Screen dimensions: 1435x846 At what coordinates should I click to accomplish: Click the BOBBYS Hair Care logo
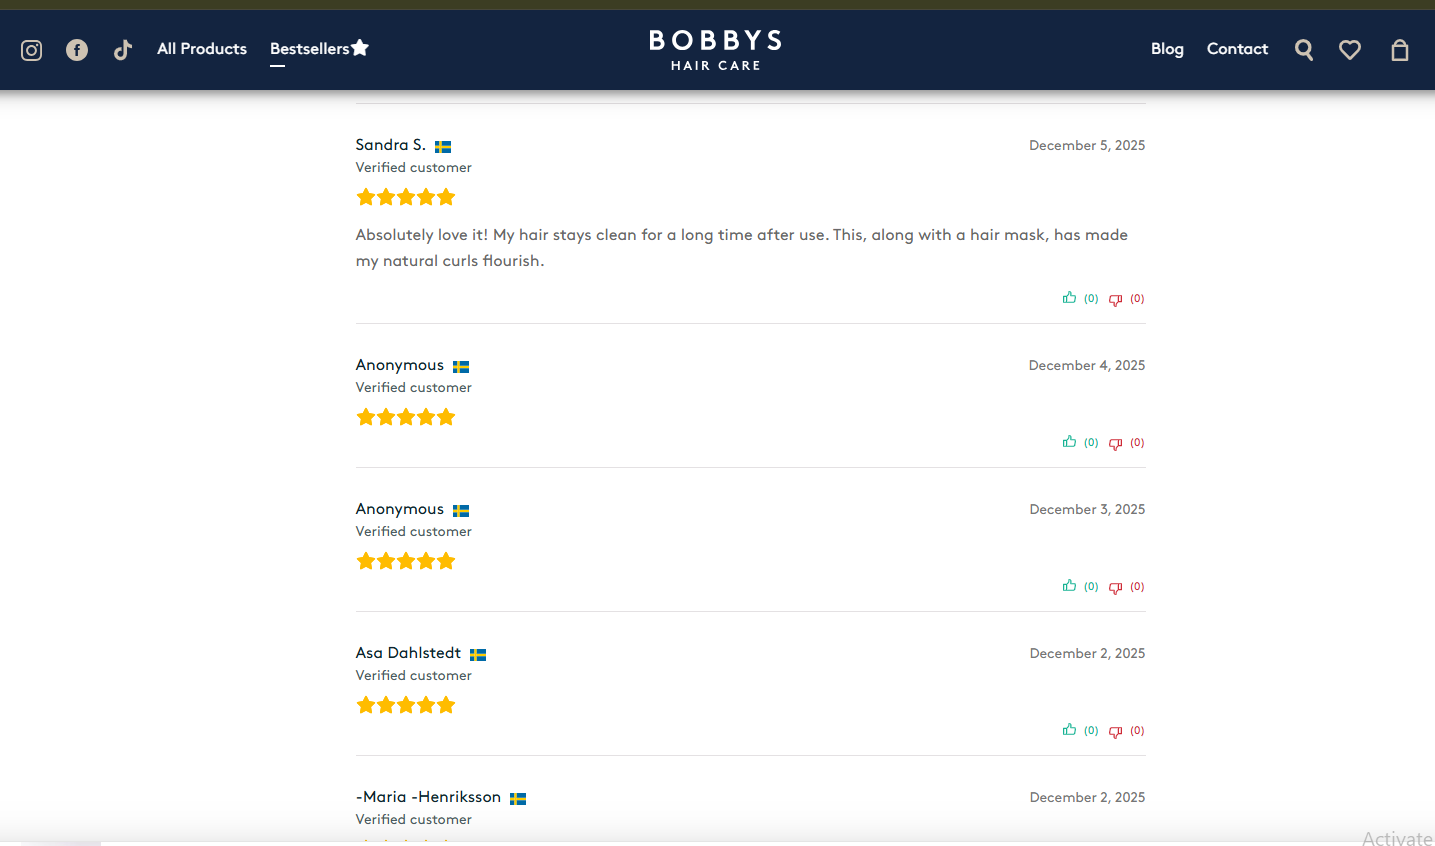click(715, 49)
